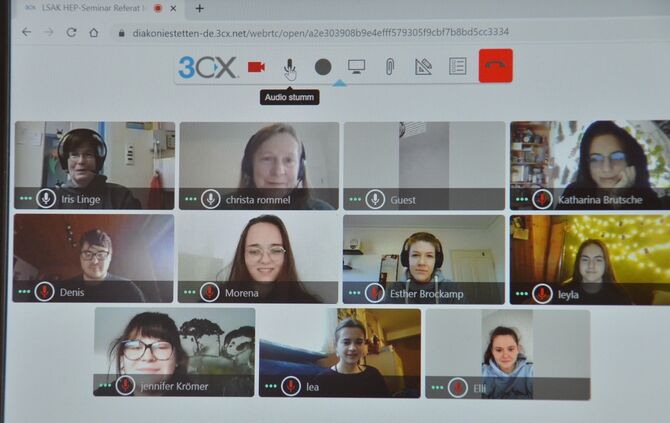
Task: Open a new browser tab
Action: coord(199,8)
